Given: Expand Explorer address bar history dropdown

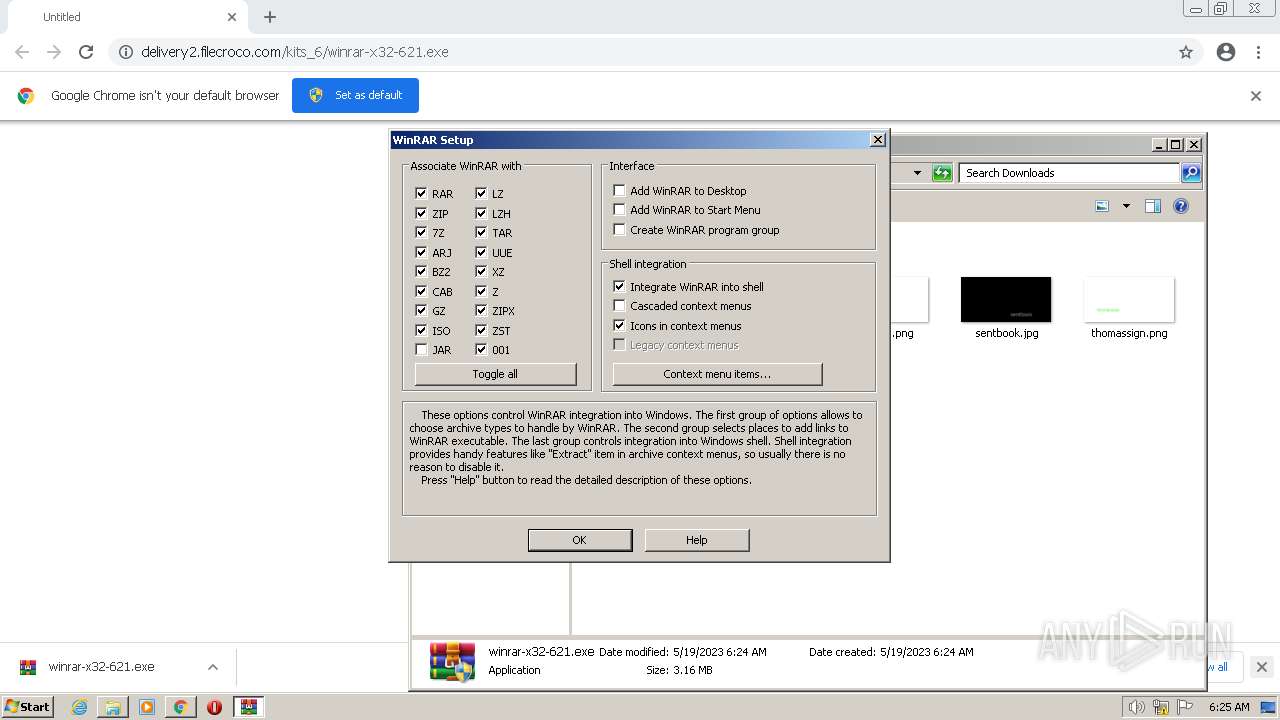Looking at the screenshot, I should (917, 173).
